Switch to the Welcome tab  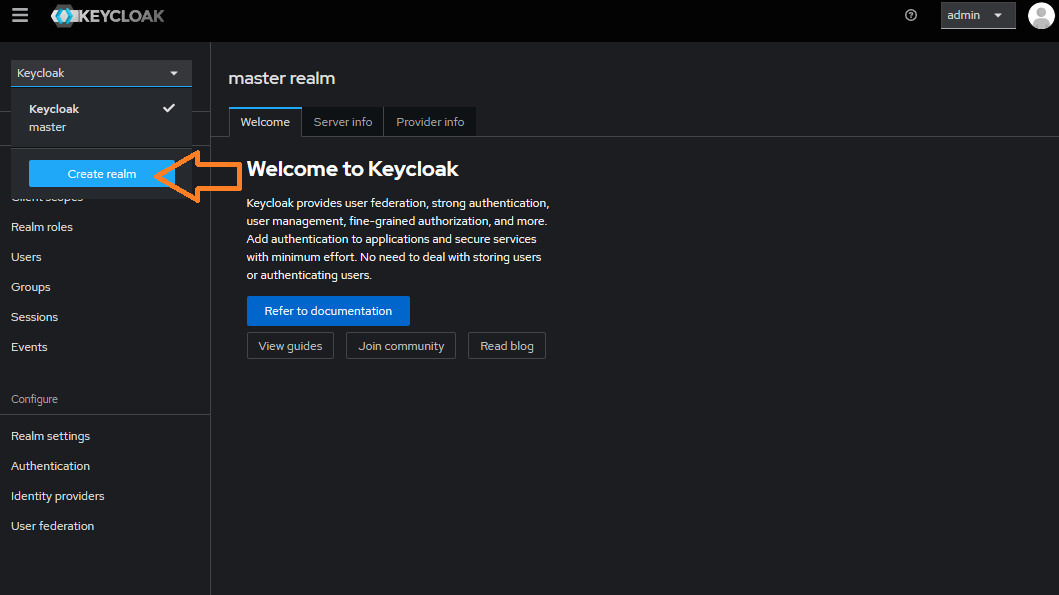pos(265,122)
